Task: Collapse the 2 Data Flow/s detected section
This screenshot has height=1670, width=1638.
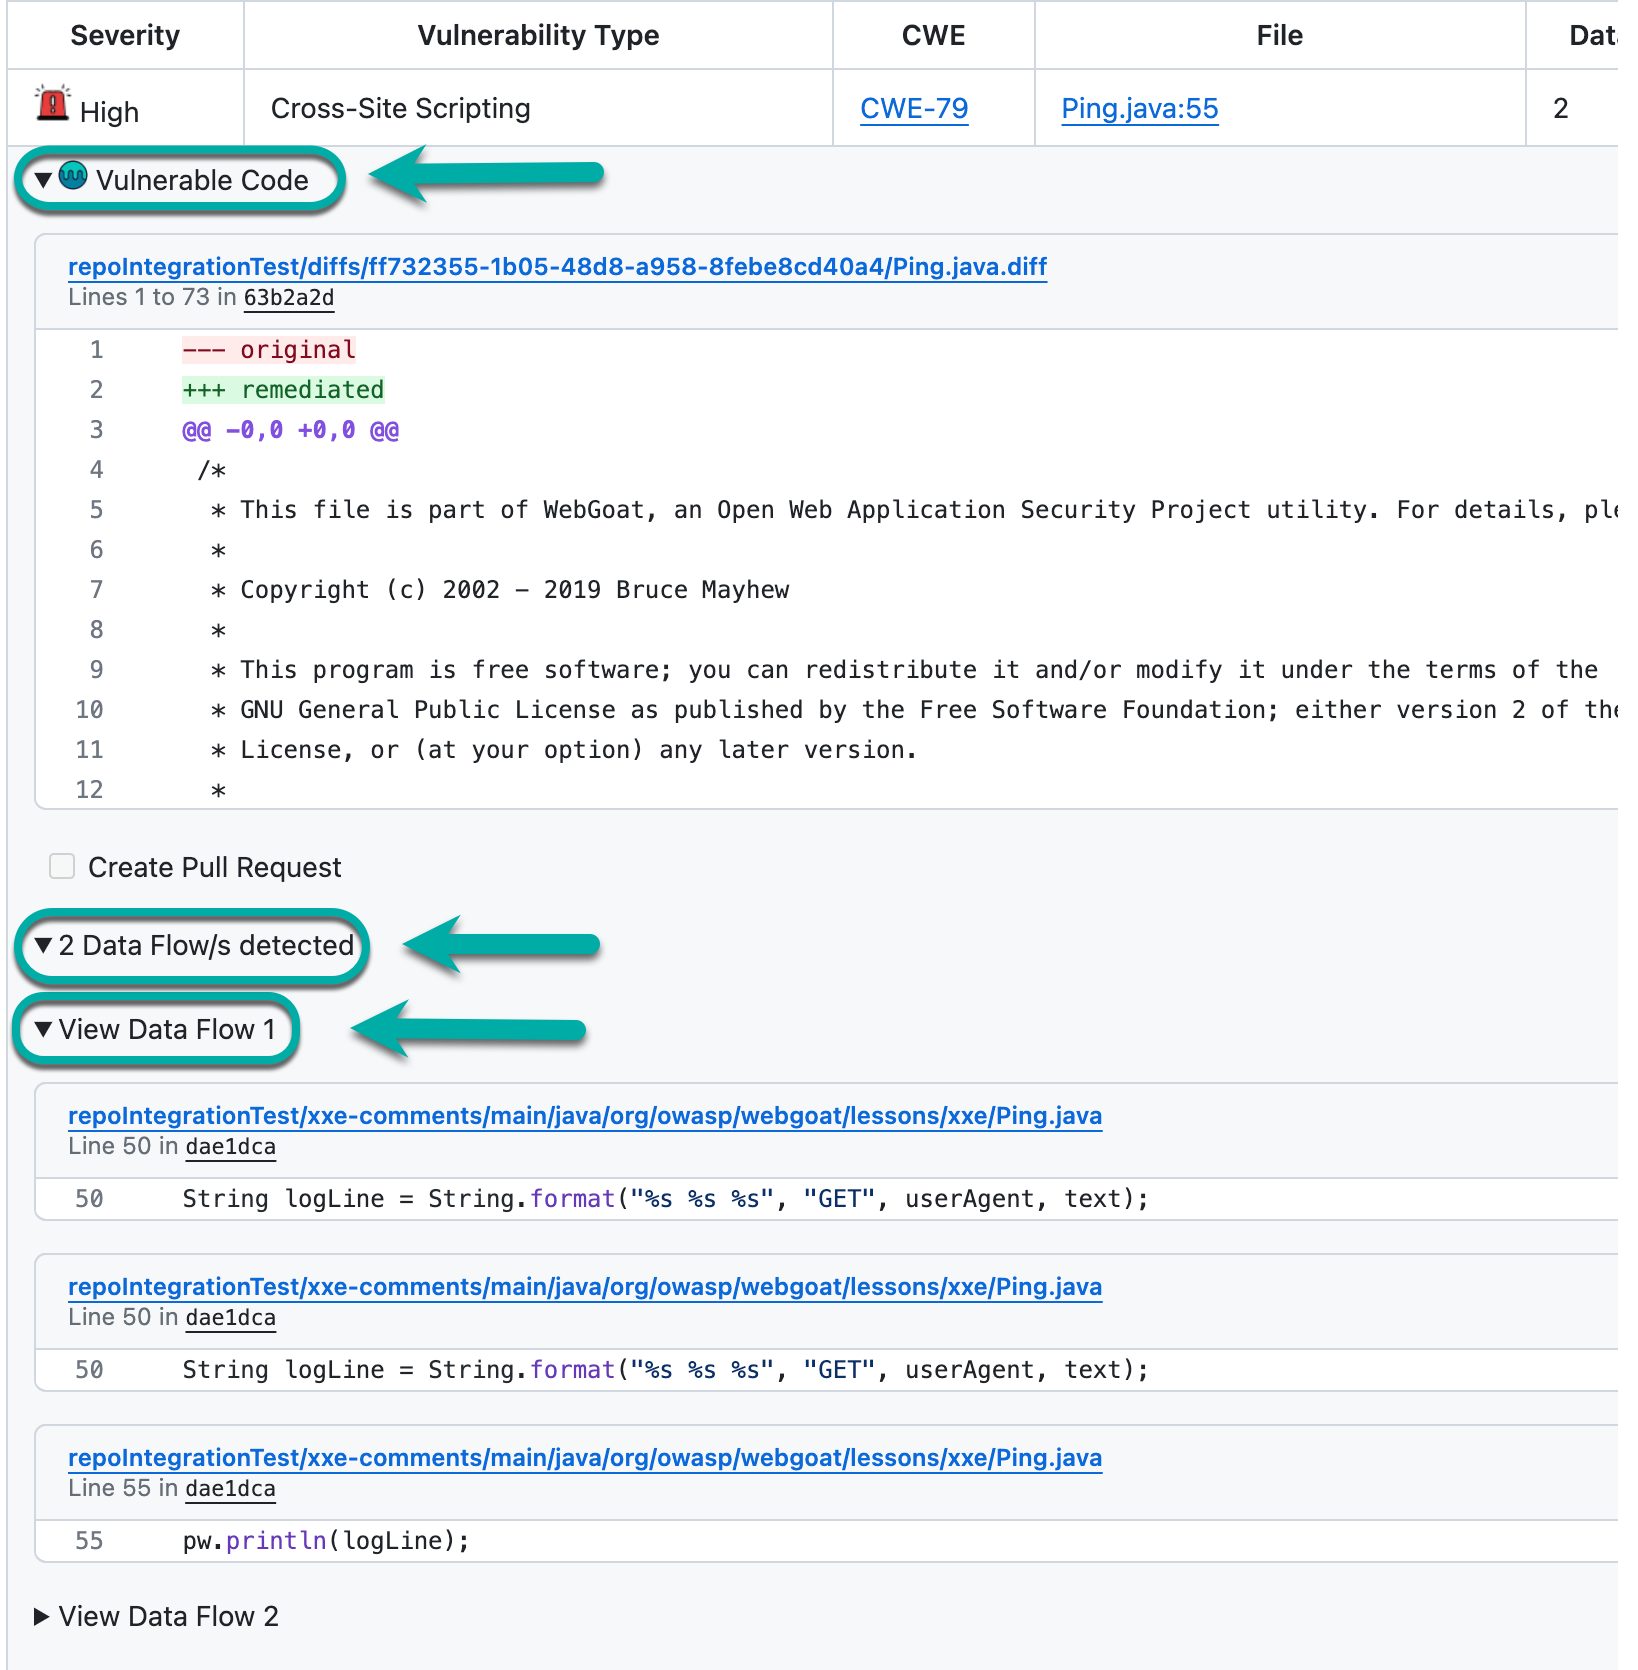Action: (43, 945)
